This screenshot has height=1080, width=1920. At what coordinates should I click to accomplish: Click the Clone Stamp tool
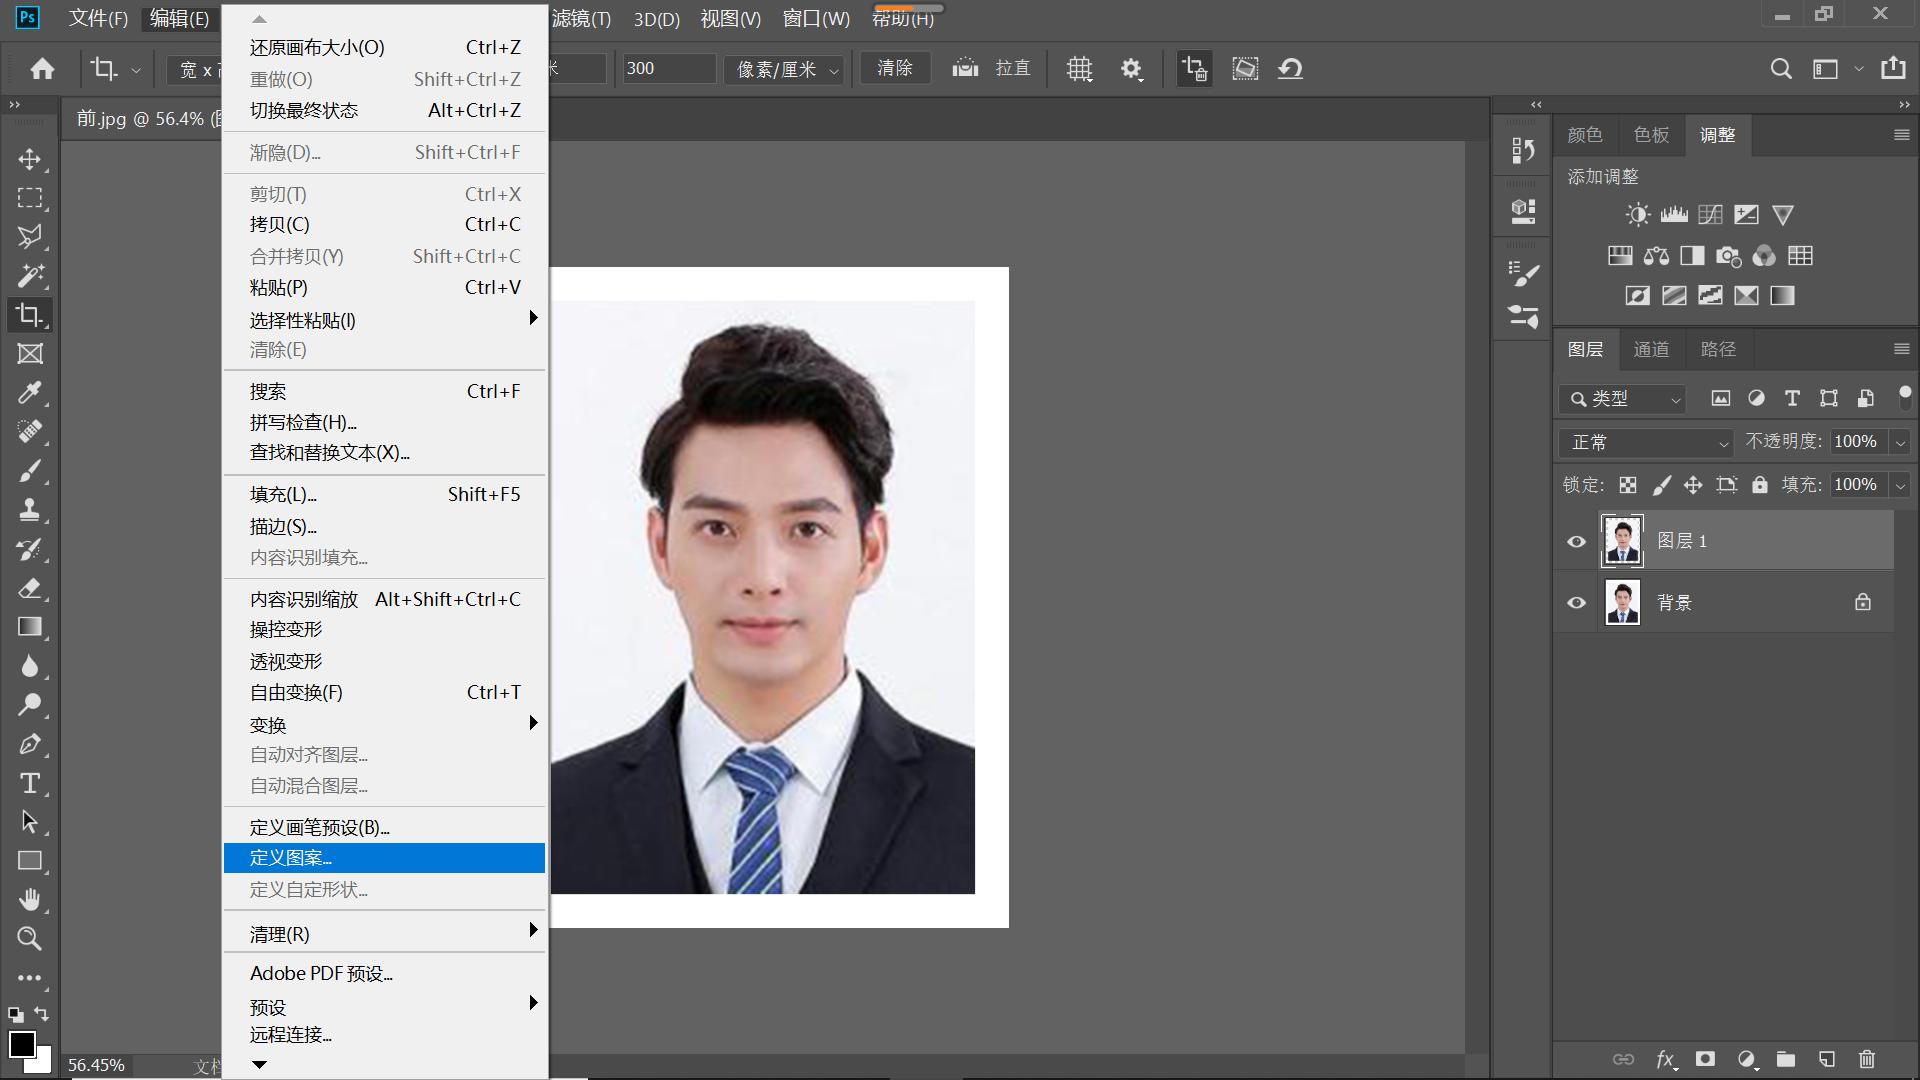pos(30,510)
